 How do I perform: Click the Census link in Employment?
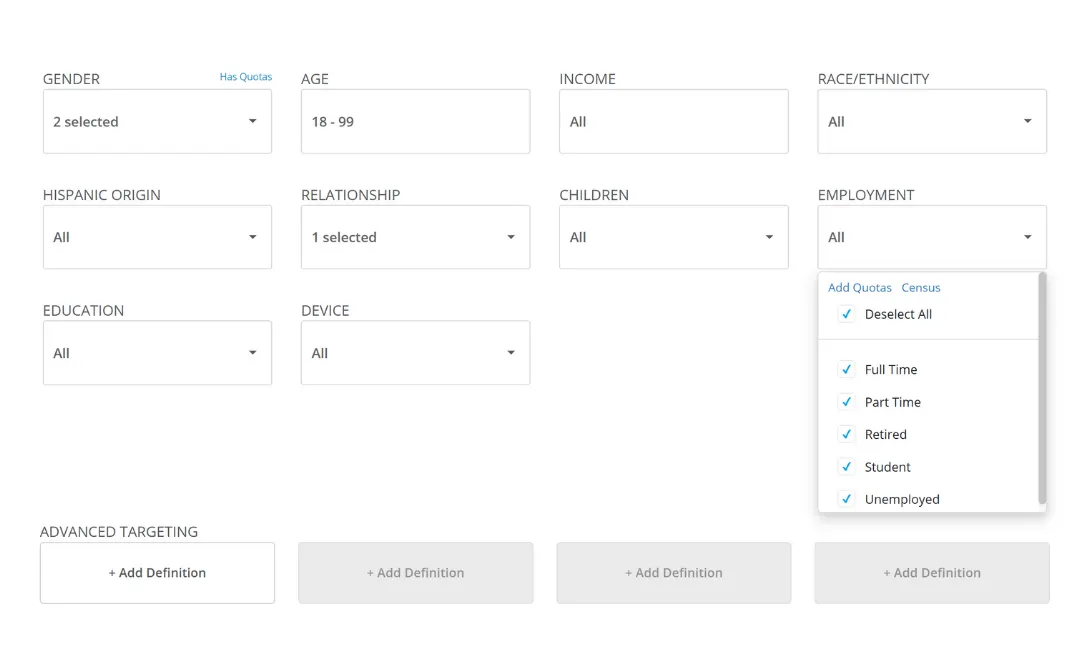click(920, 288)
